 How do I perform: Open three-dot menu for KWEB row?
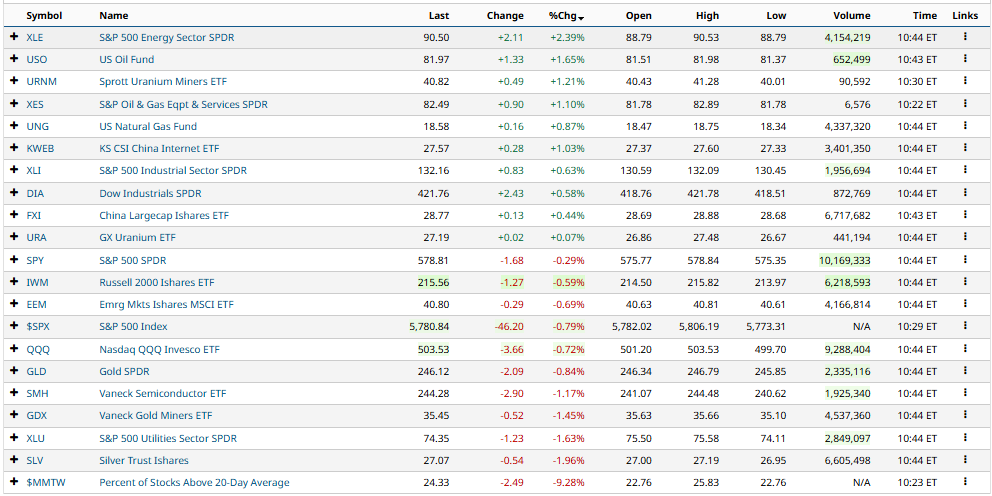965,148
